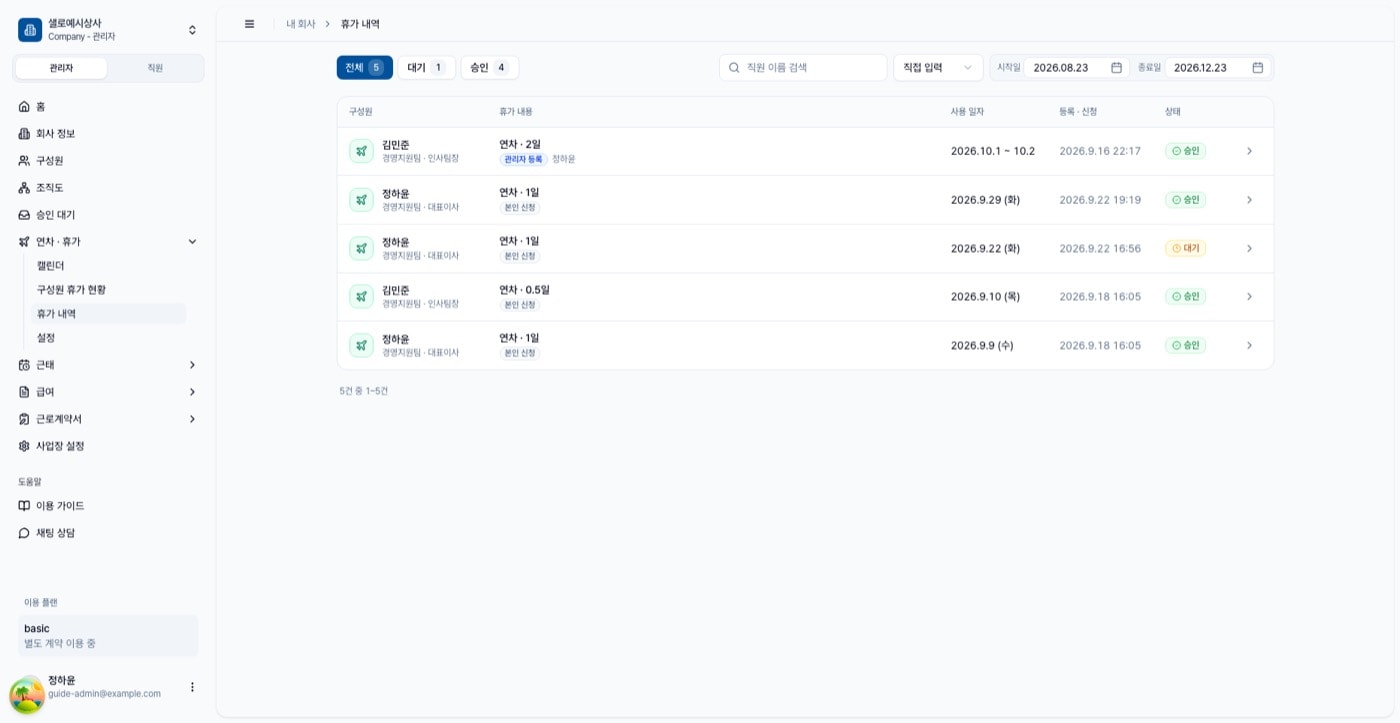This screenshot has width=1400, height=723.
Task: Click the 회사 정보 building icon
Action: point(24,133)
